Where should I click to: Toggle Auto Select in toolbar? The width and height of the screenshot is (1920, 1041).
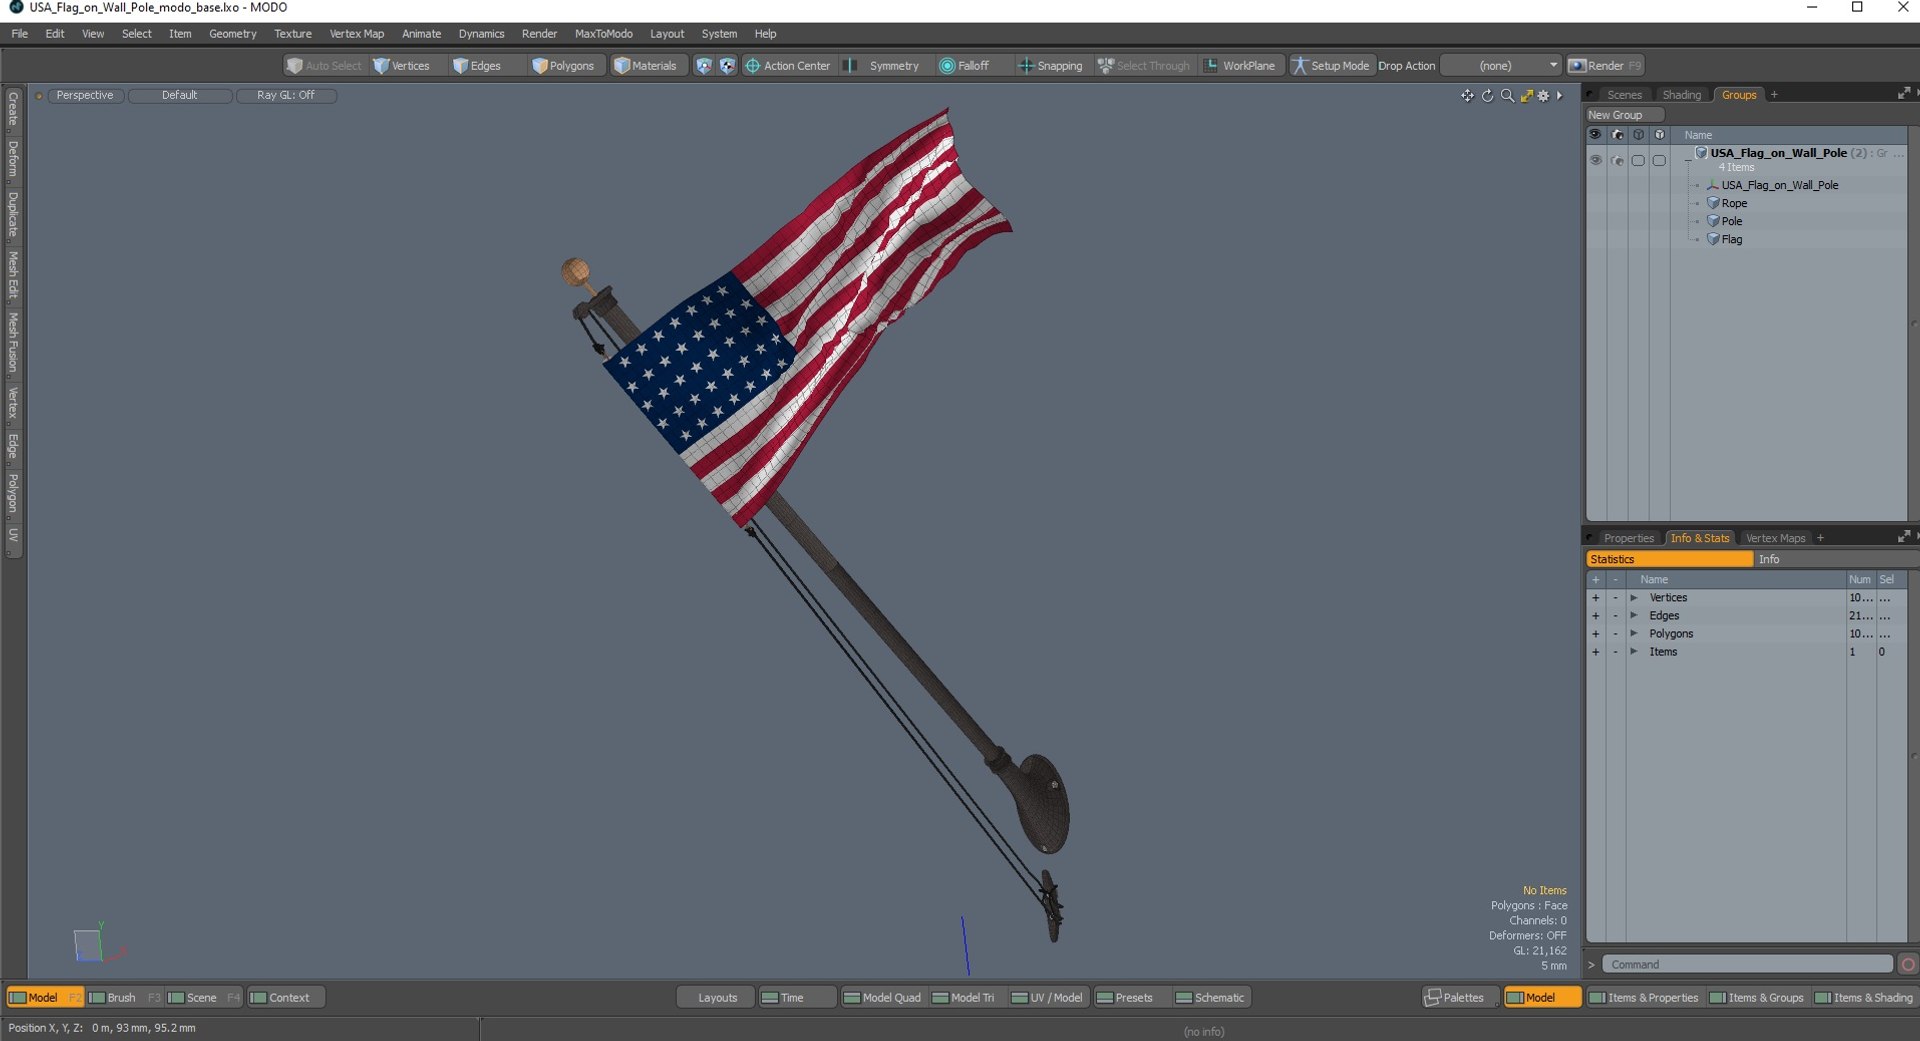(x=323, y=66)
